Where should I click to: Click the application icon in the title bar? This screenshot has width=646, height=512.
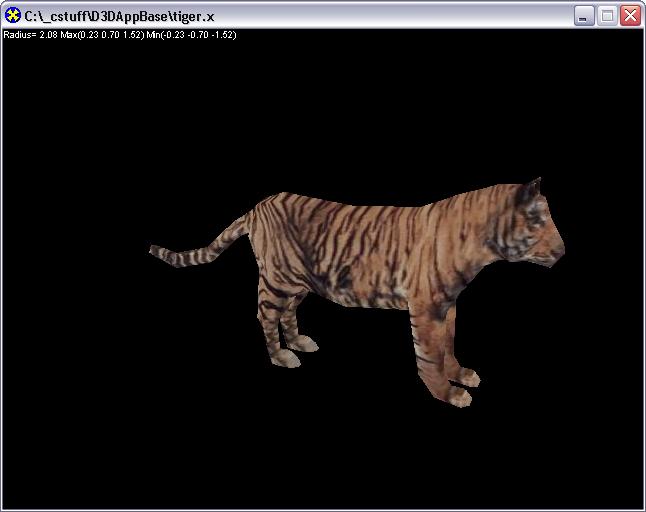(12, 16)
